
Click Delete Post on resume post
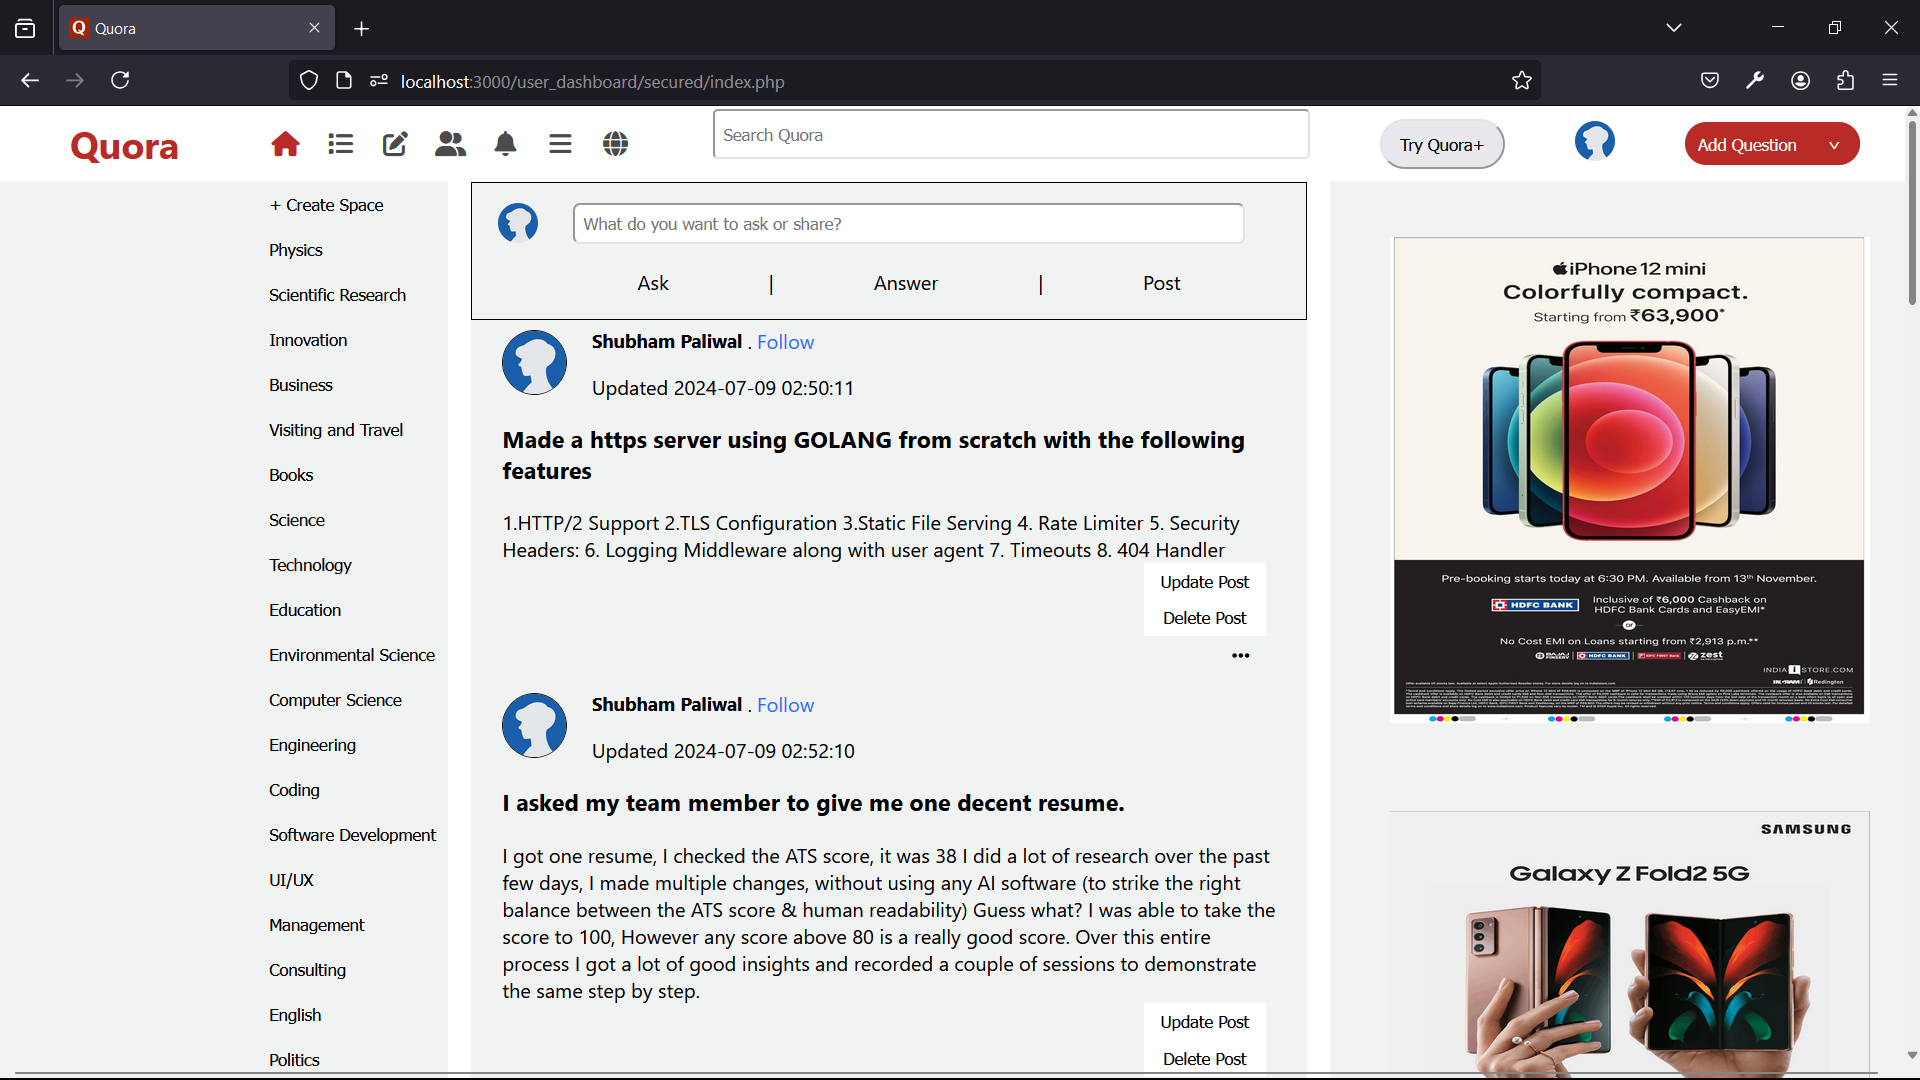click(1204, 1059)
